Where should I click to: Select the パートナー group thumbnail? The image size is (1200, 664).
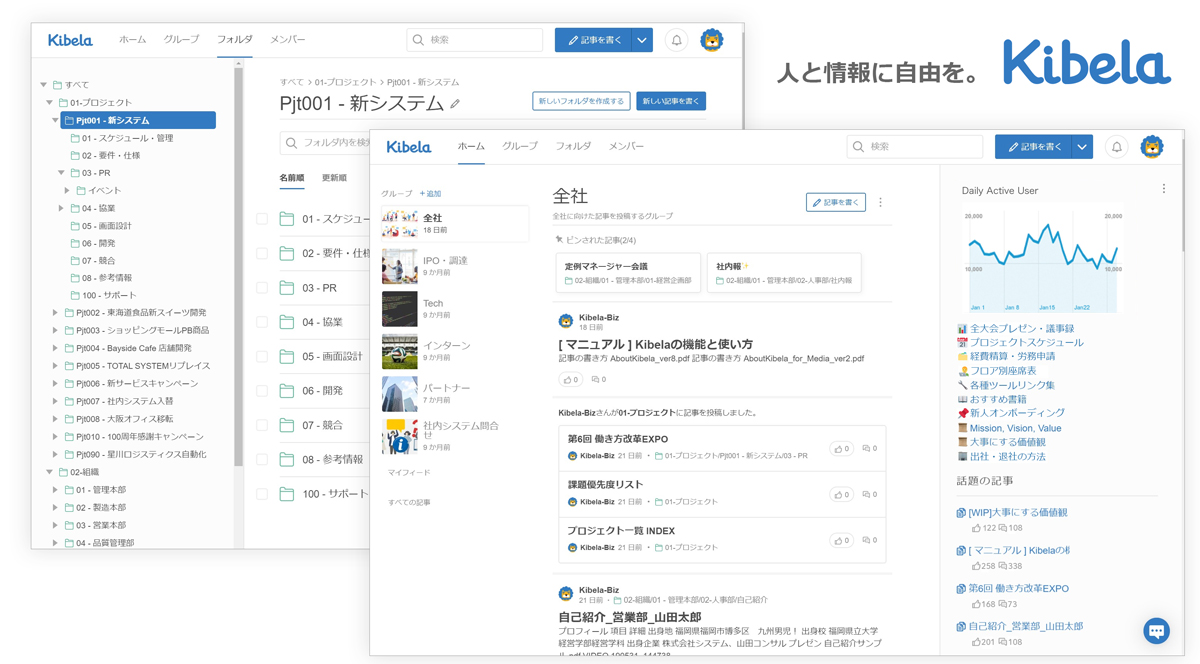[399, 394]
